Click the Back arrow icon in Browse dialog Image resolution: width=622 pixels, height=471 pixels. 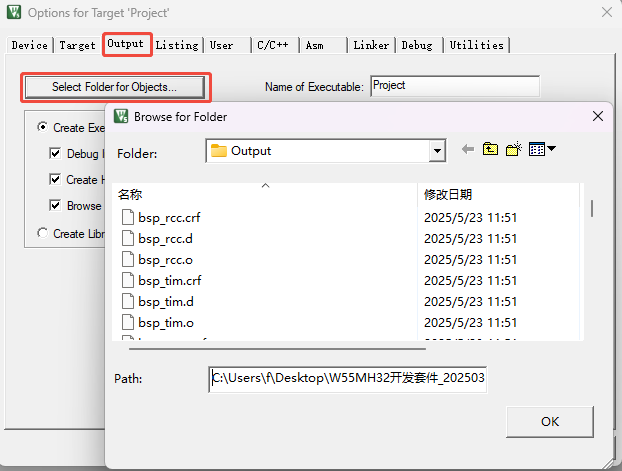[x=467, y=150]
